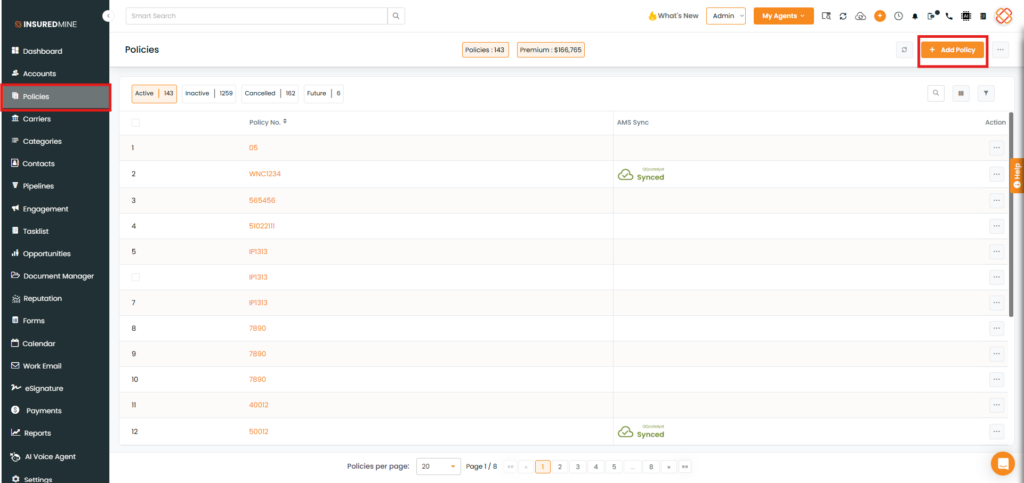This screenshot has width=1024, height=483.
Task: Tick the select-all checkbox in table header
Action: [x=136, y=122]
